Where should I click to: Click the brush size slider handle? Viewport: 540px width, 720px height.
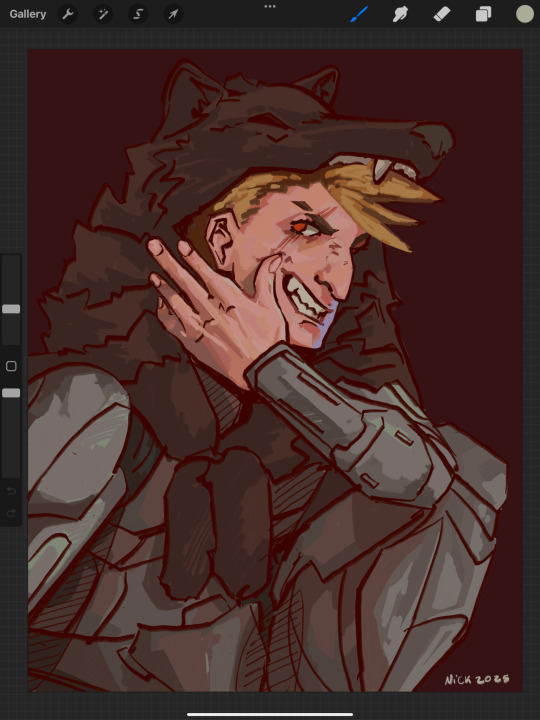click(x=11, y=309)
